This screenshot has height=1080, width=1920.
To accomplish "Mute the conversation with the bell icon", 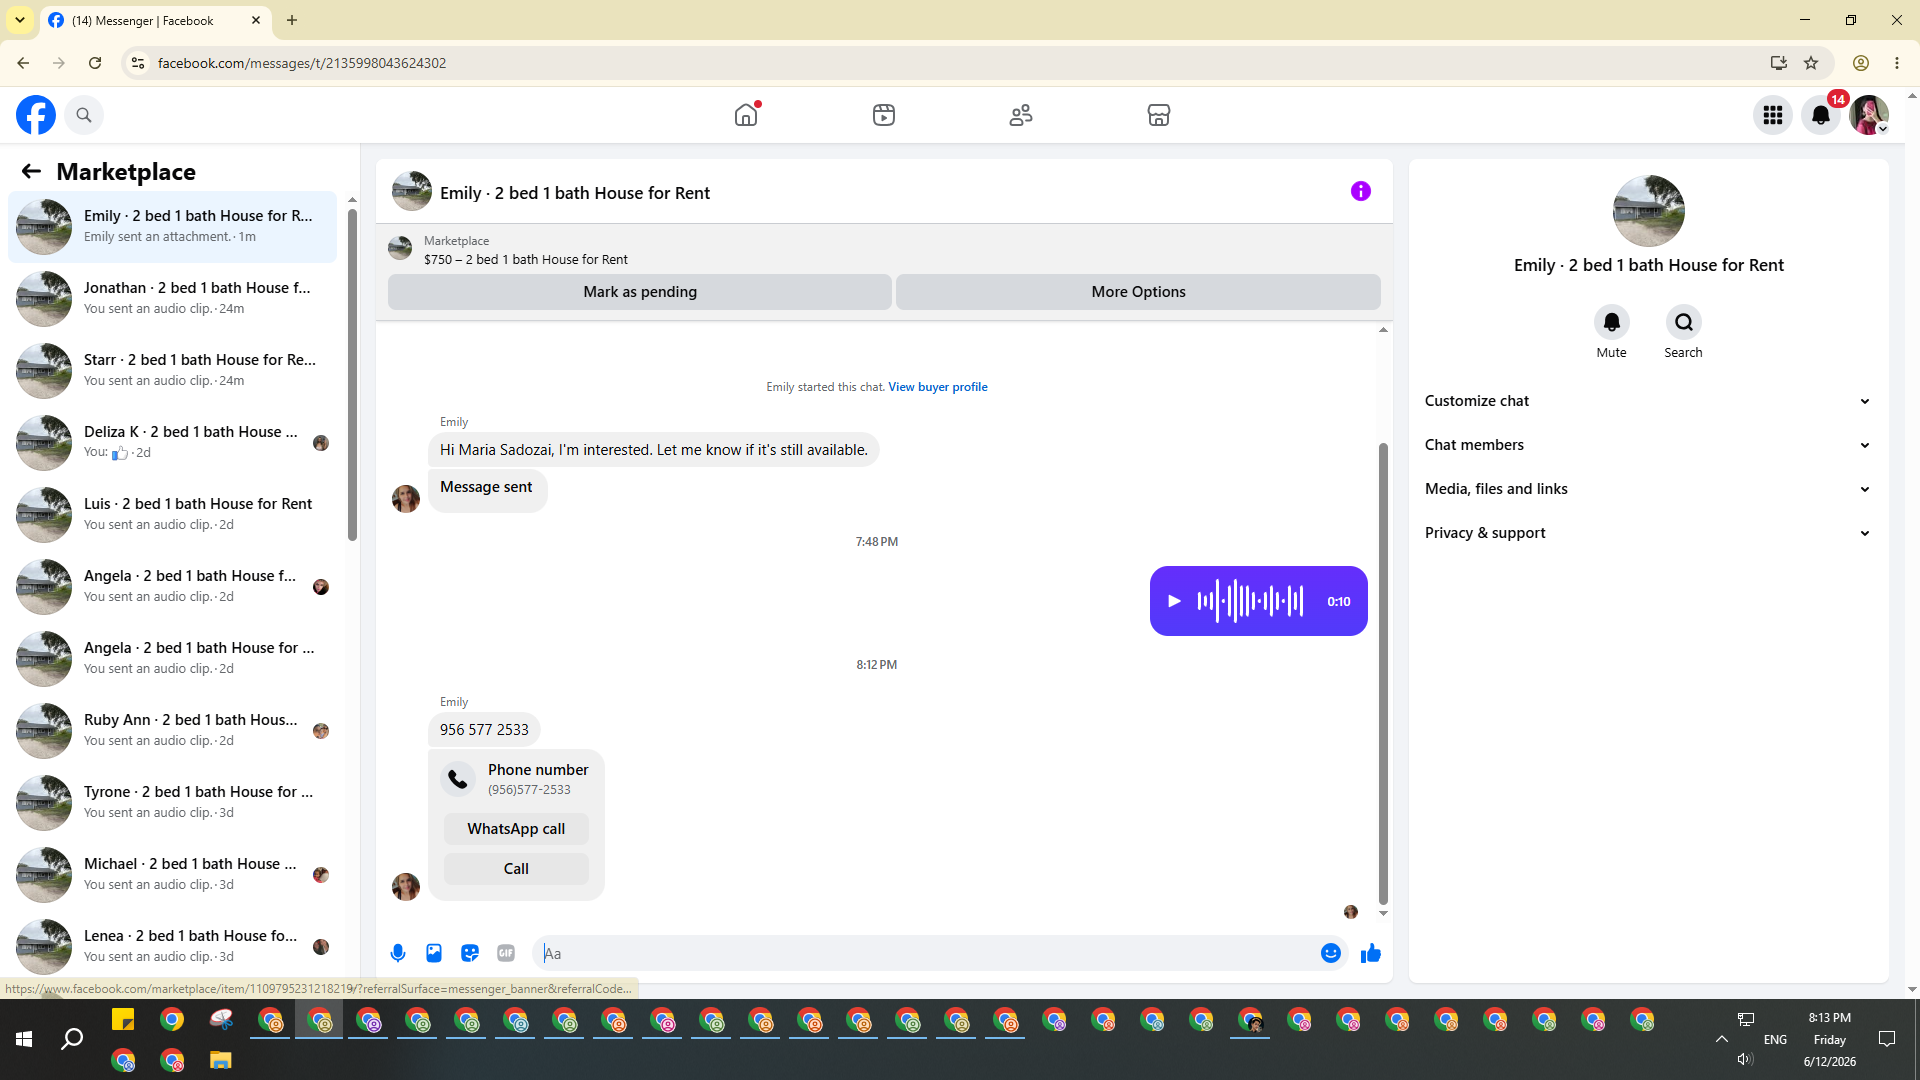I will [x=1611, y=322].
